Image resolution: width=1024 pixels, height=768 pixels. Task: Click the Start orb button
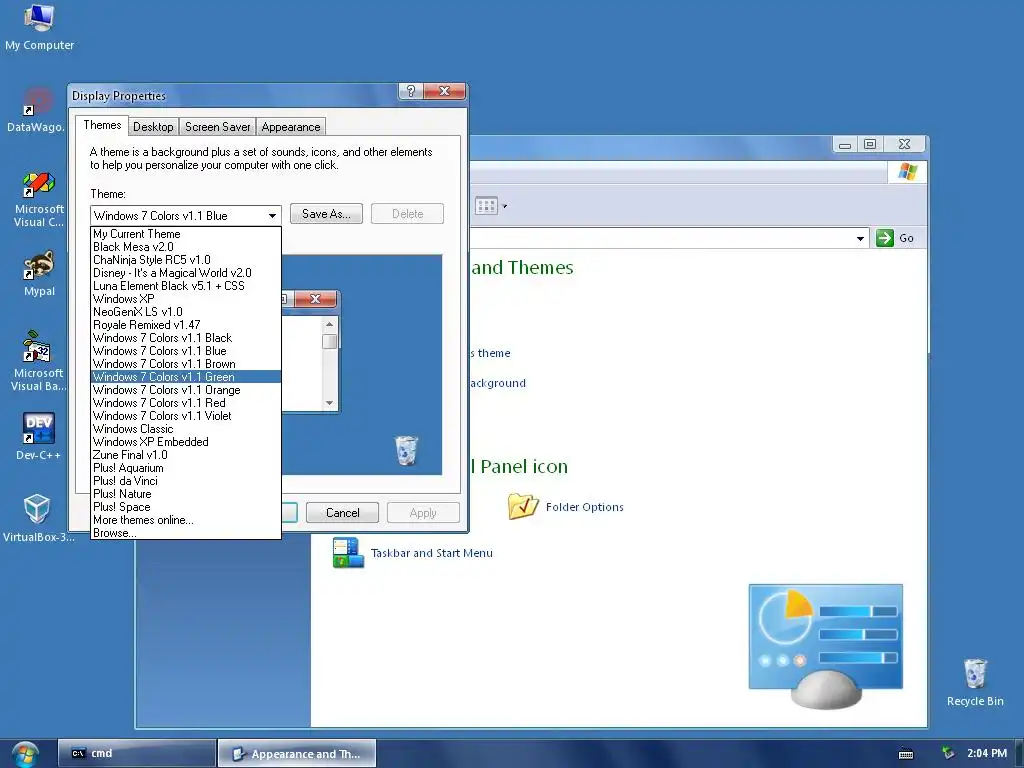[x=25, y=754]
